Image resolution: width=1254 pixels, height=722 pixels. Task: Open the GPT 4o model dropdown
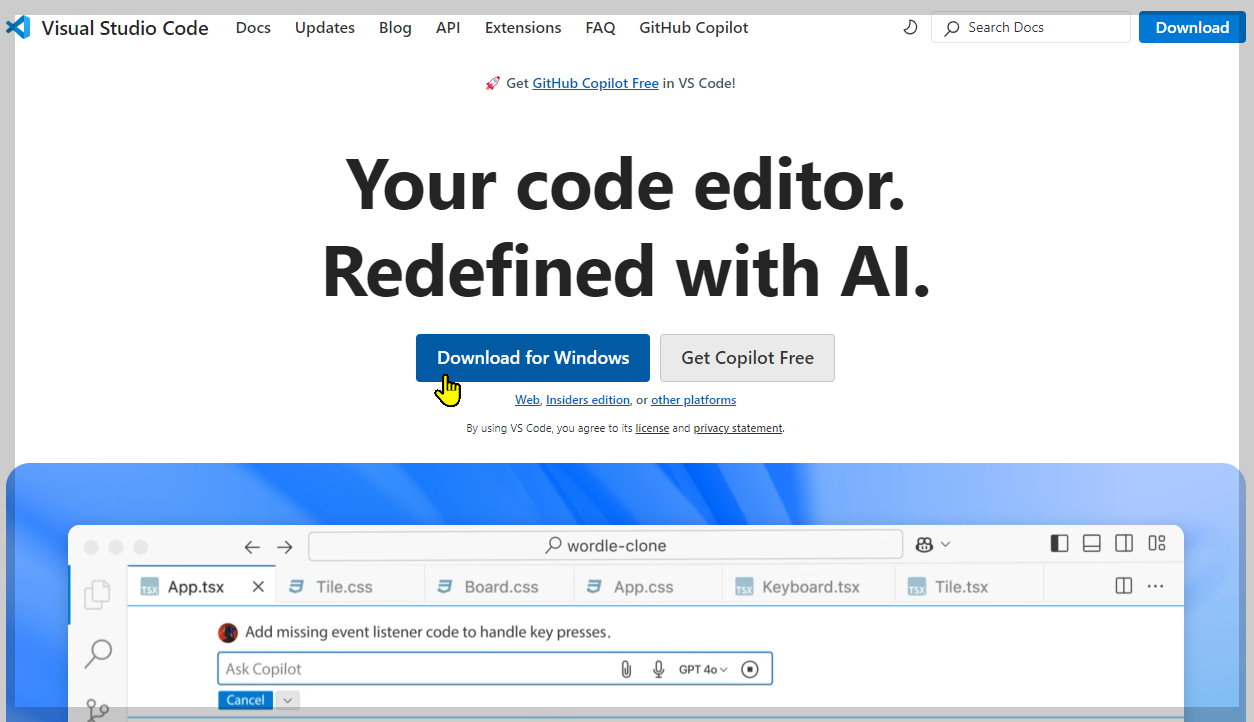pyautogui.click(x=703, y=669)
